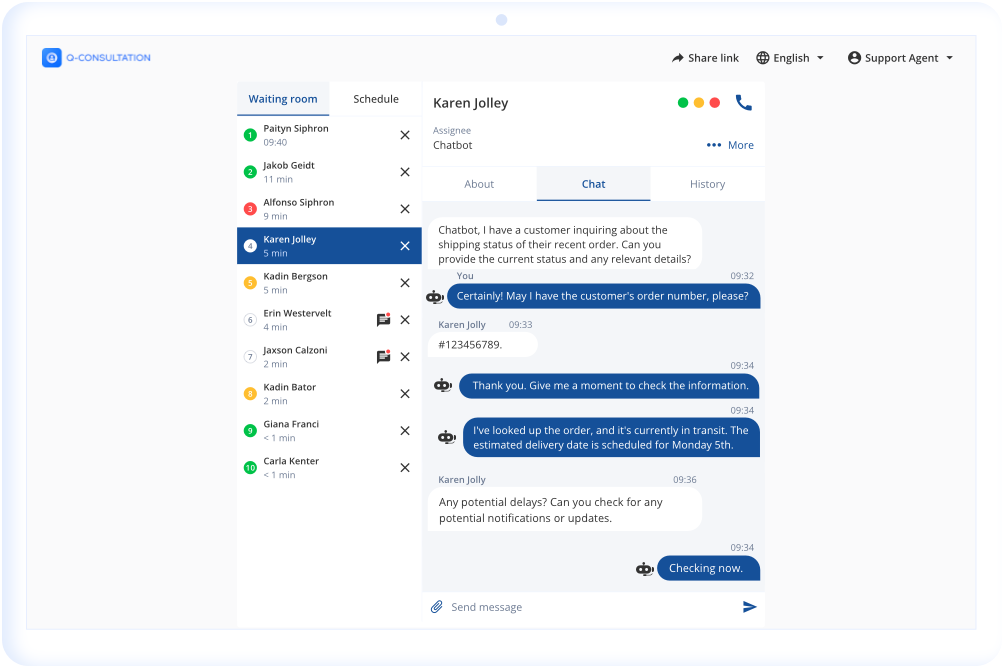
Task: Remove Alfonso Siphron from the queue
Action: [x=405, y=209]
